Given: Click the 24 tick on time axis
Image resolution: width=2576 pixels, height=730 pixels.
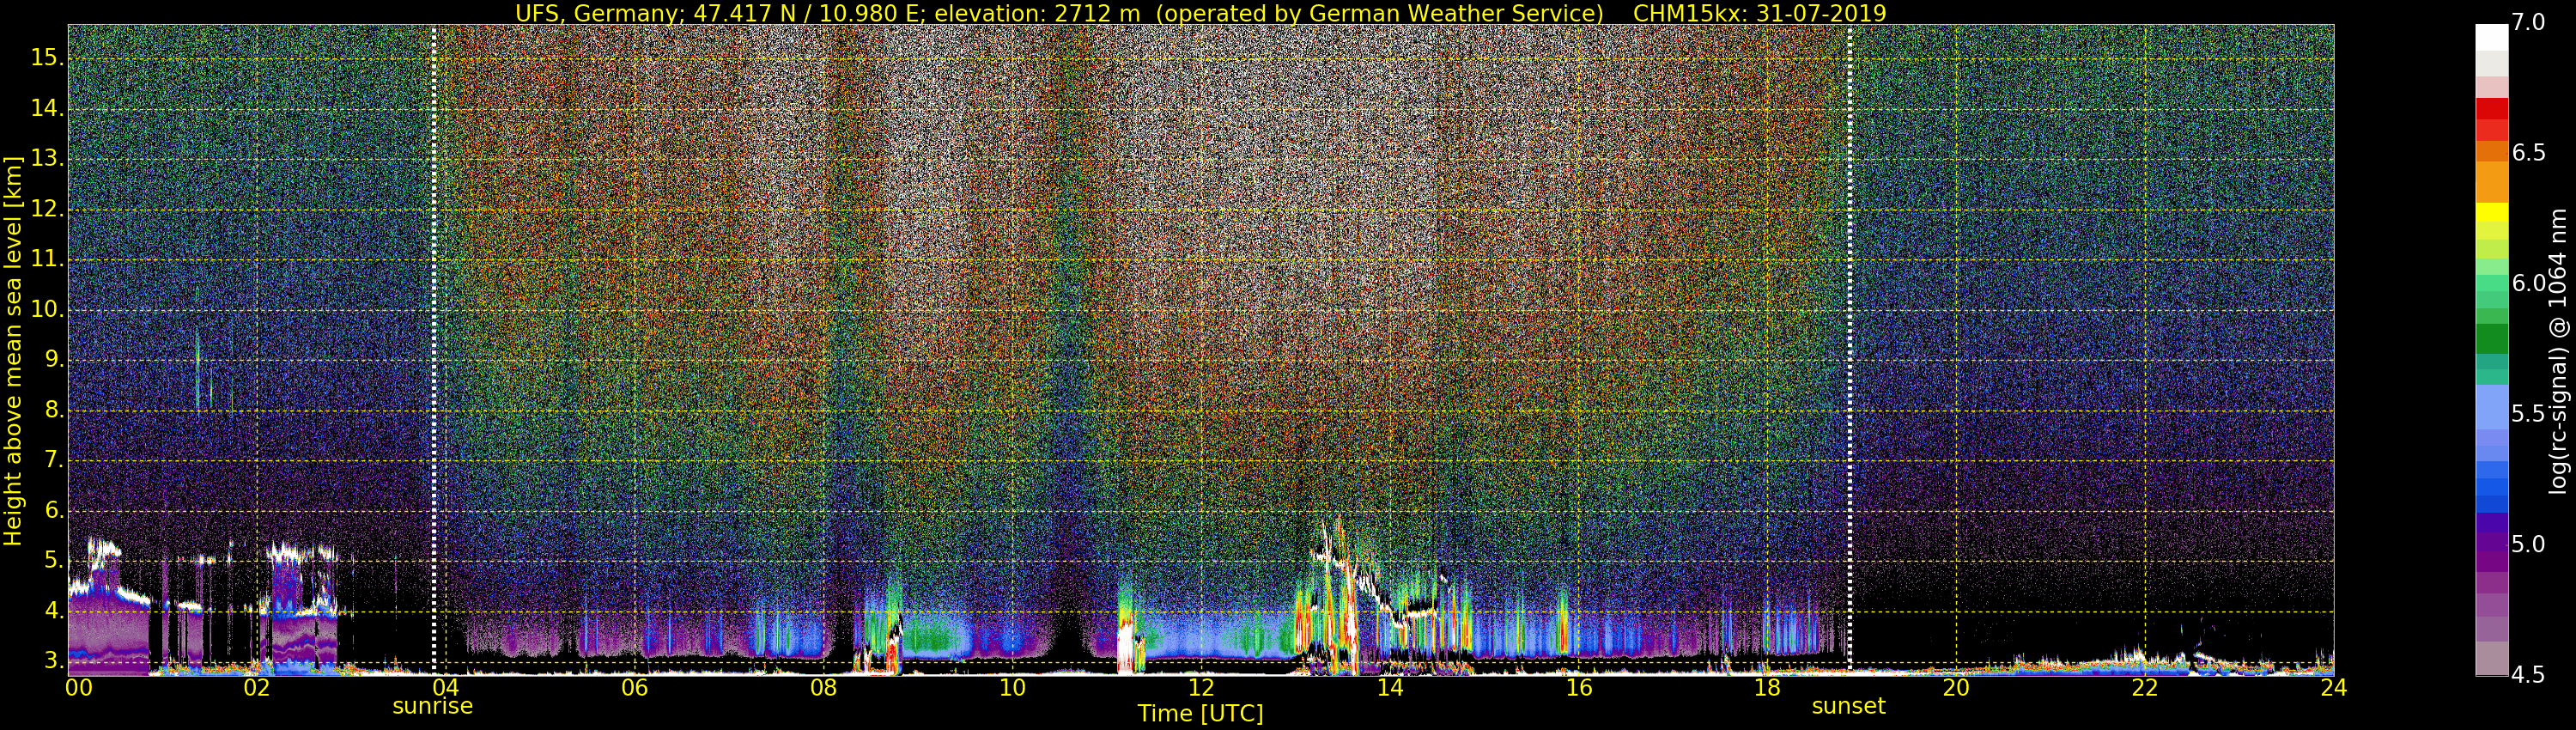Looking at the screenshot, I should click(2333, 688).
